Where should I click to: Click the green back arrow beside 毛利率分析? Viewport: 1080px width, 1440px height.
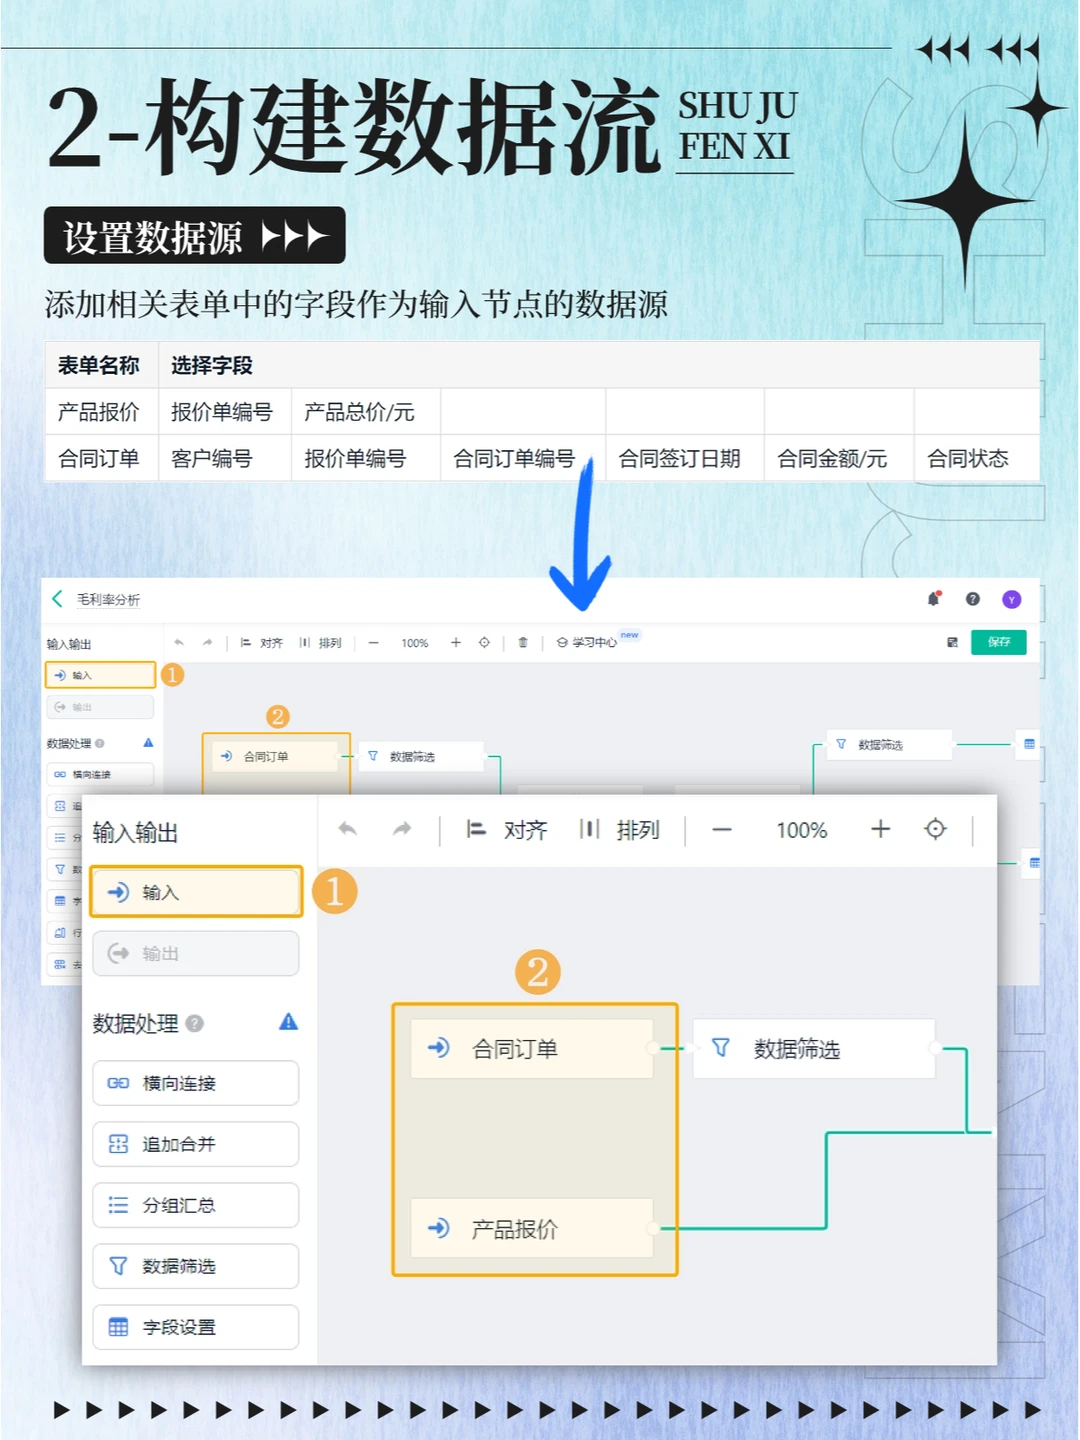57,599
